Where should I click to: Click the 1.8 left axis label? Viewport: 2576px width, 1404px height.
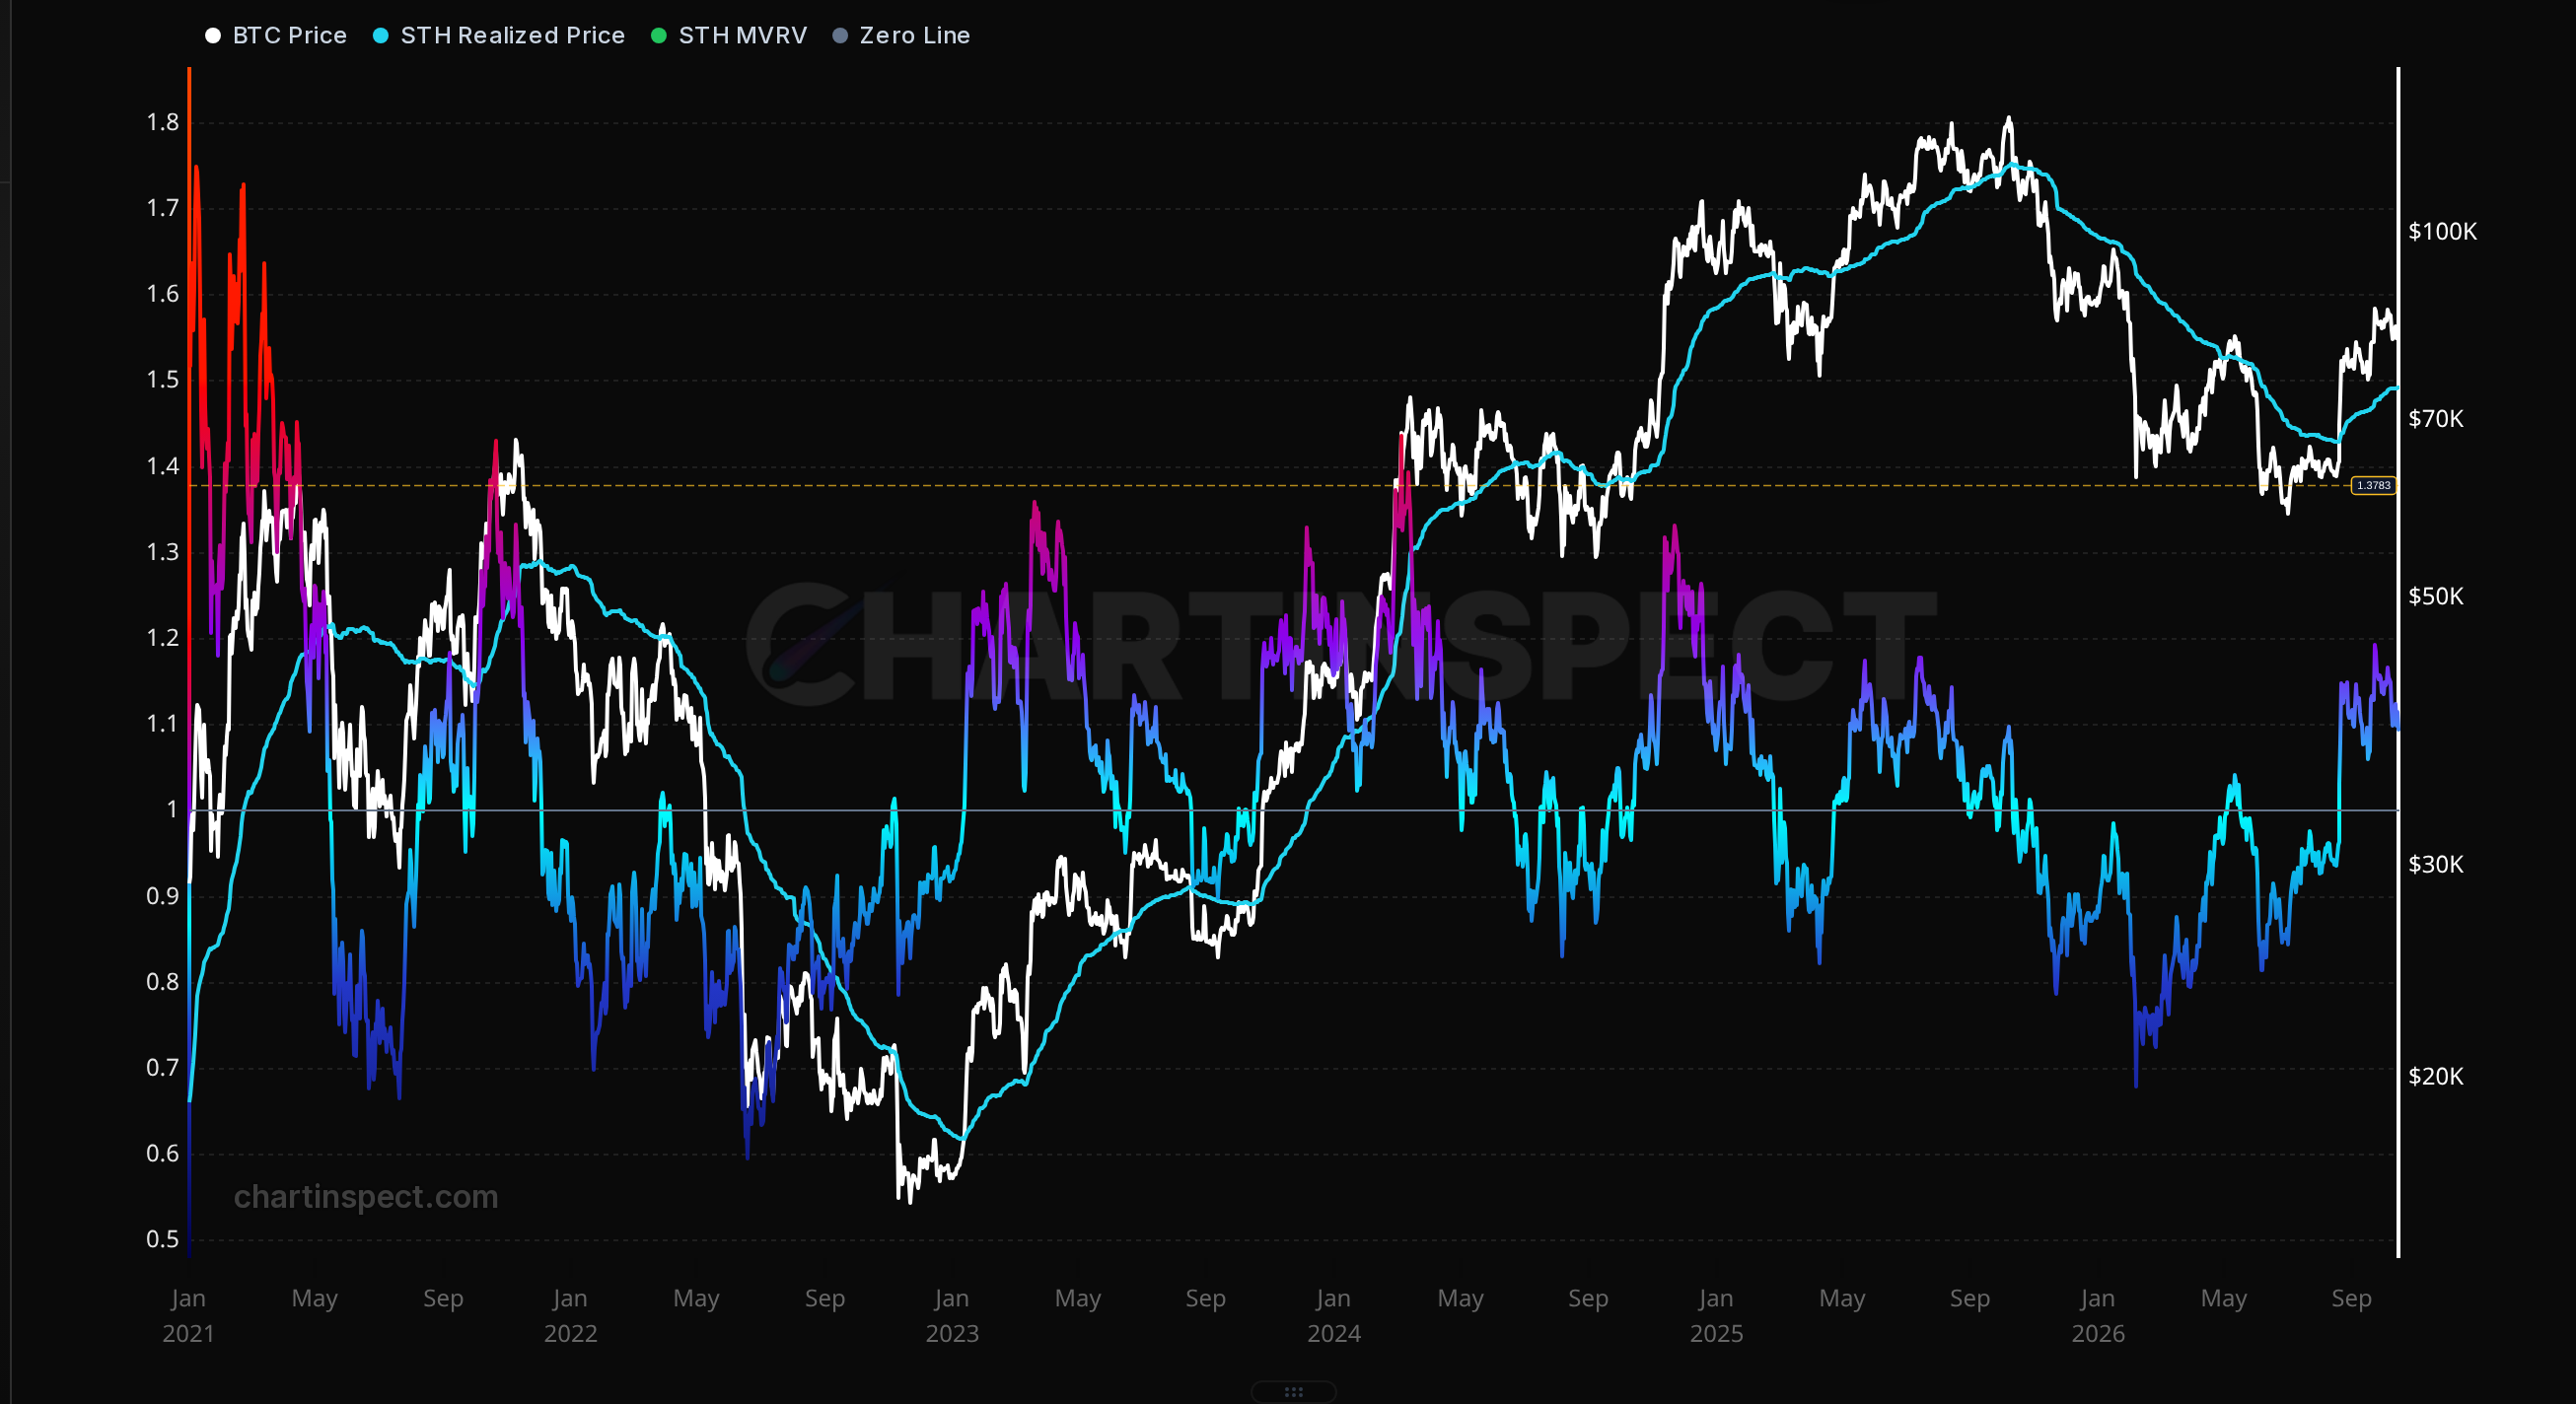pos(163,123)
